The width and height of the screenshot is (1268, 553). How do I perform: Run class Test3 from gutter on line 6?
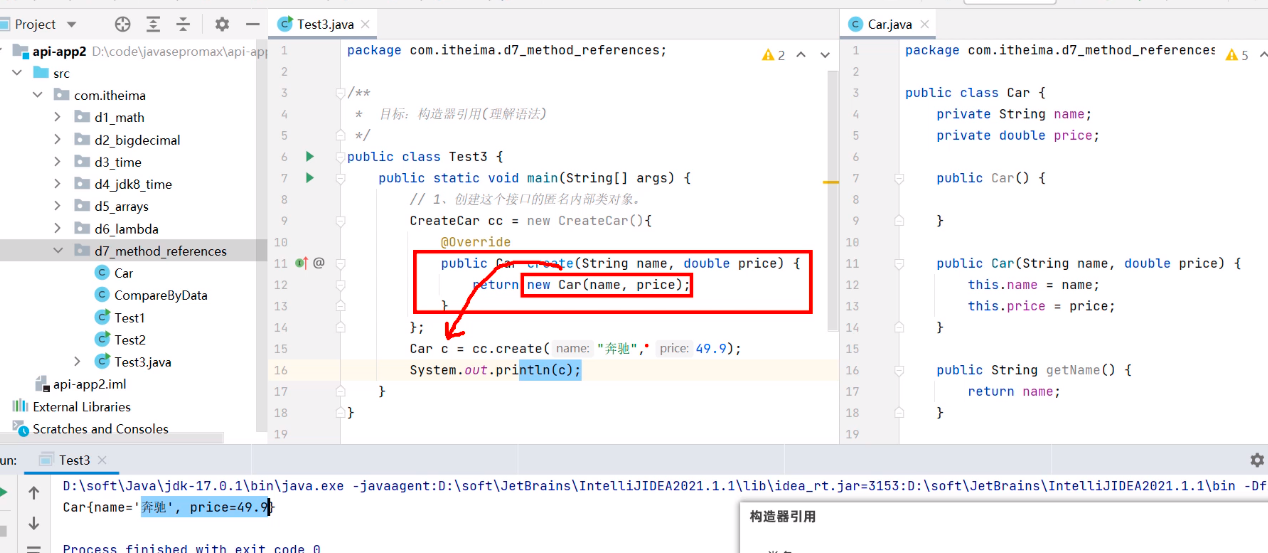[x=310, y=156]
